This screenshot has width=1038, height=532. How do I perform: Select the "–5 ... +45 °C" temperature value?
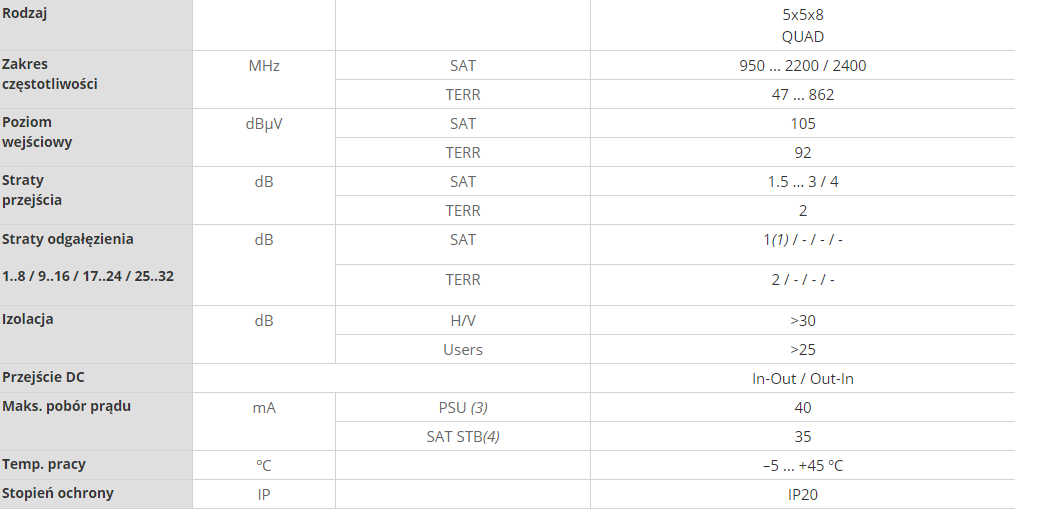pos(802,466)
